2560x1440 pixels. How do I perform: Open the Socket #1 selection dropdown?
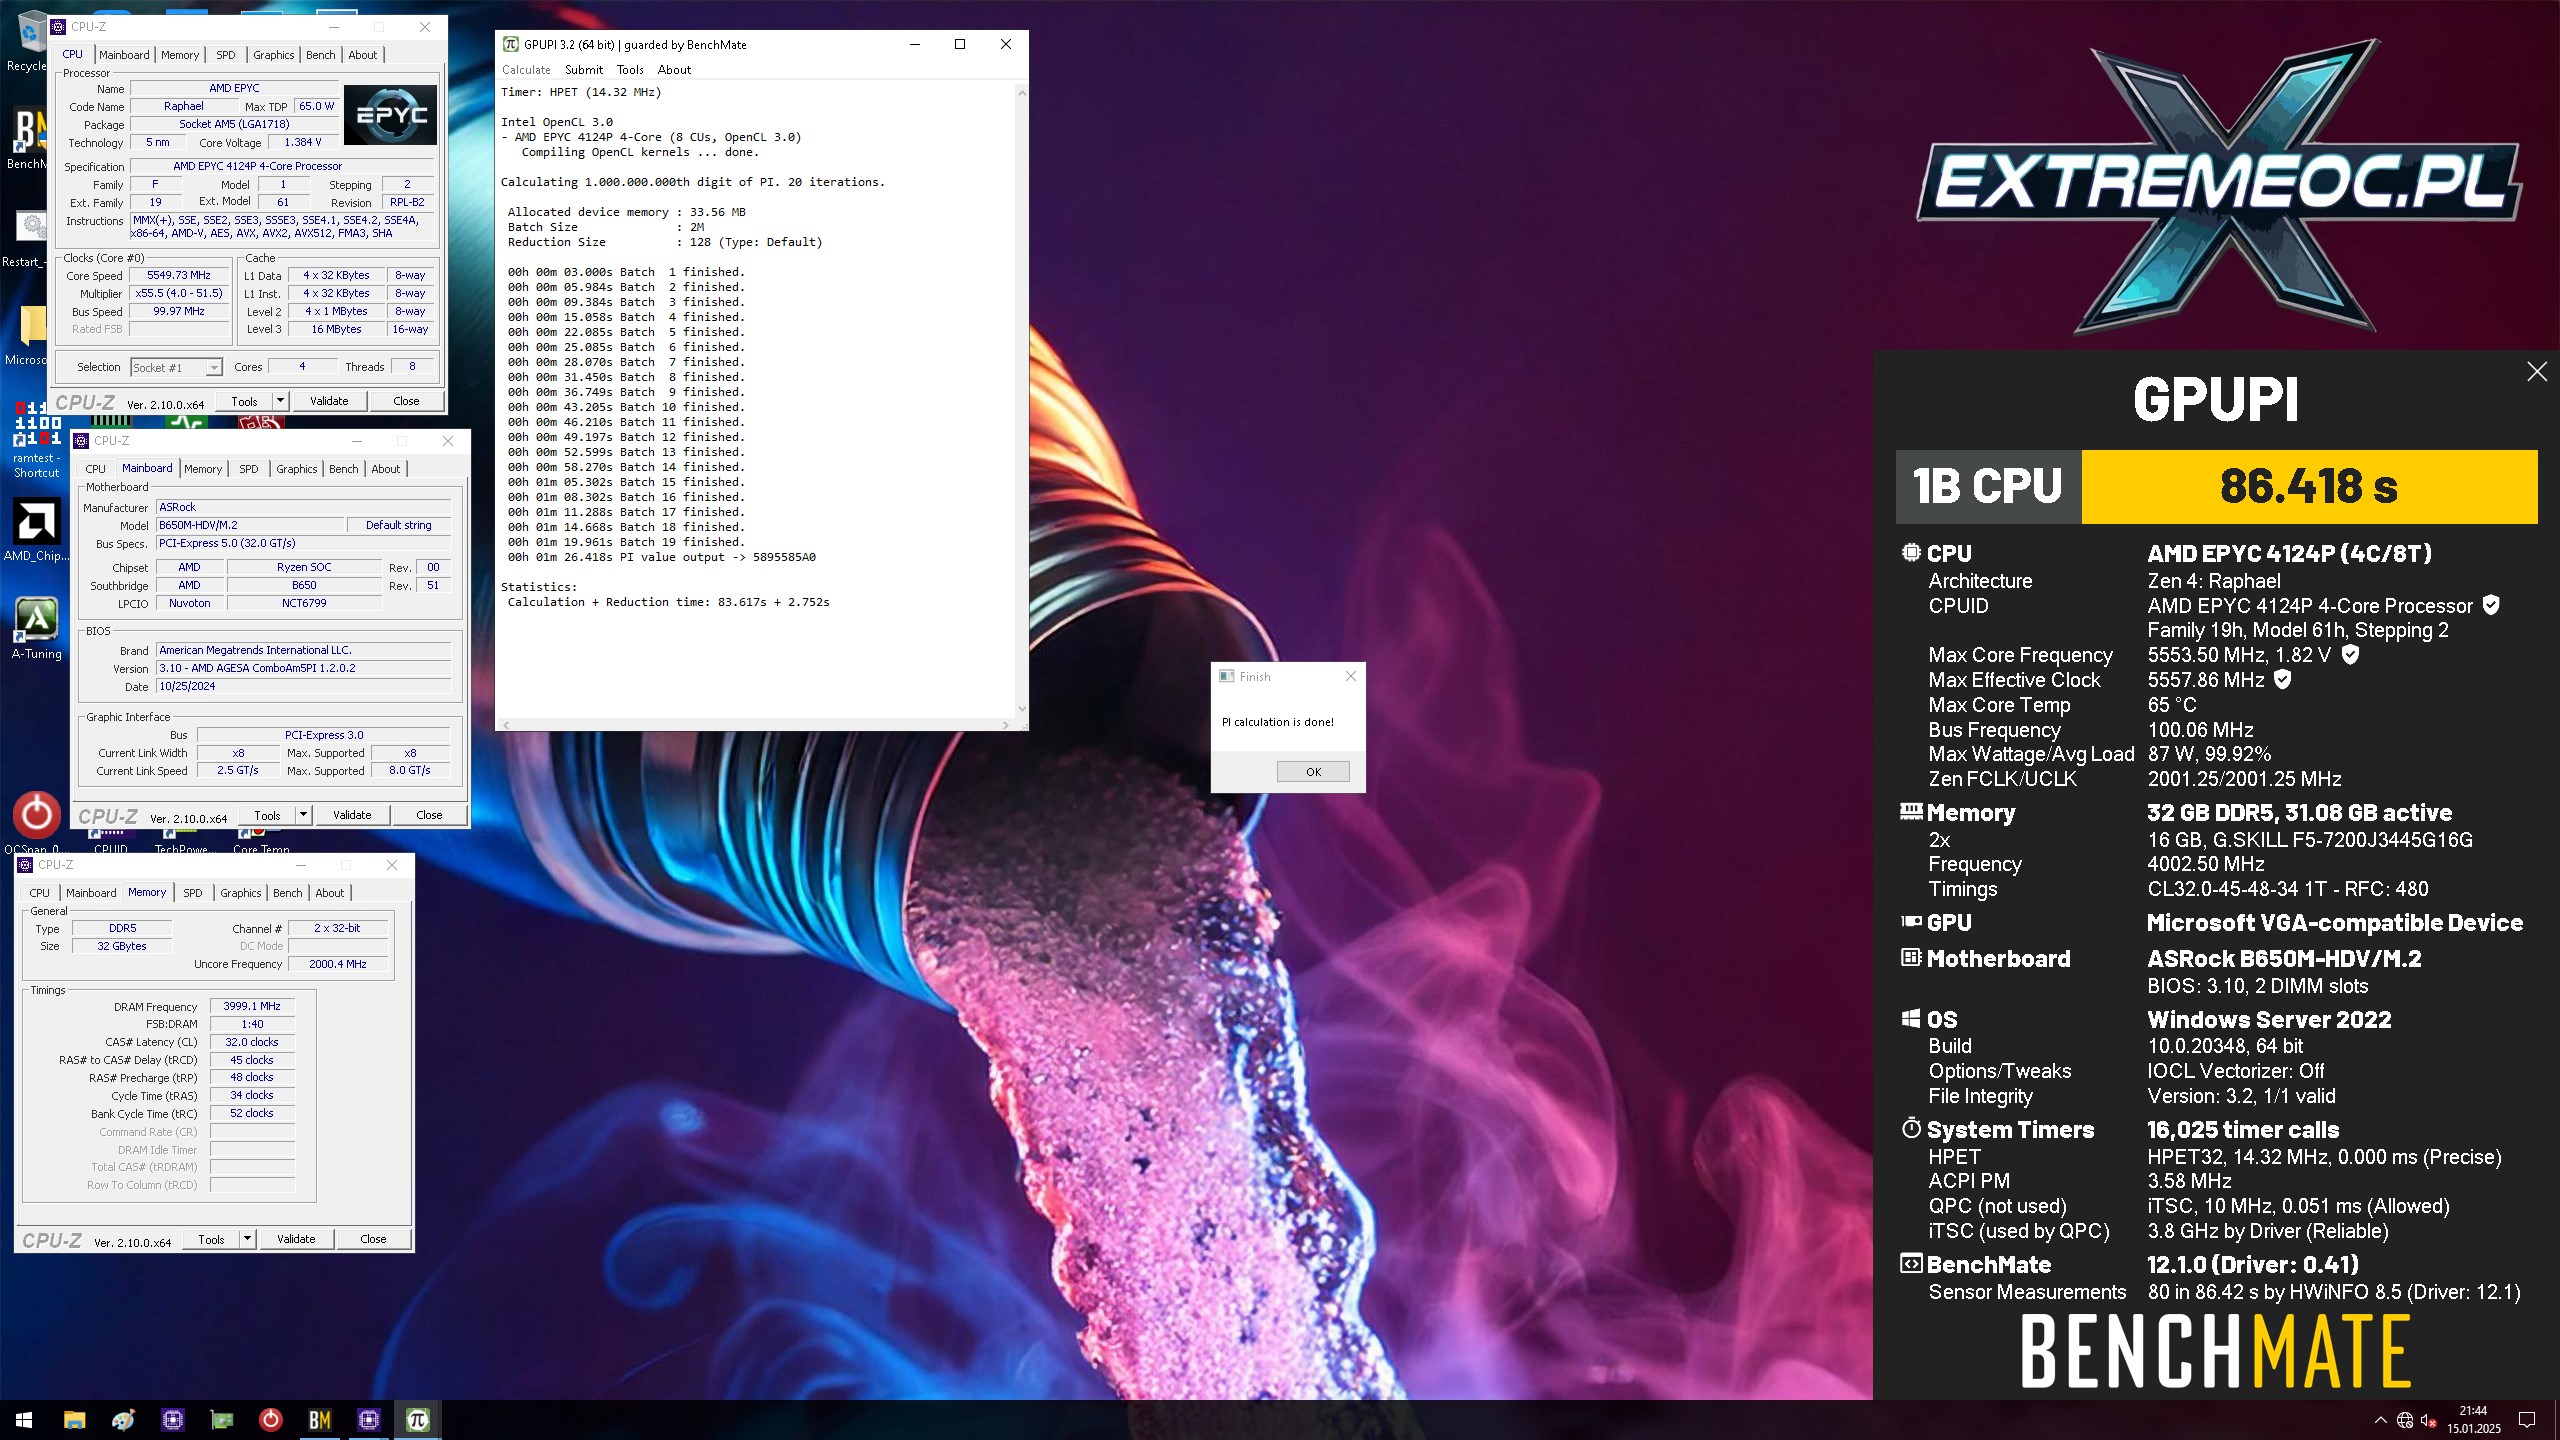176,368
